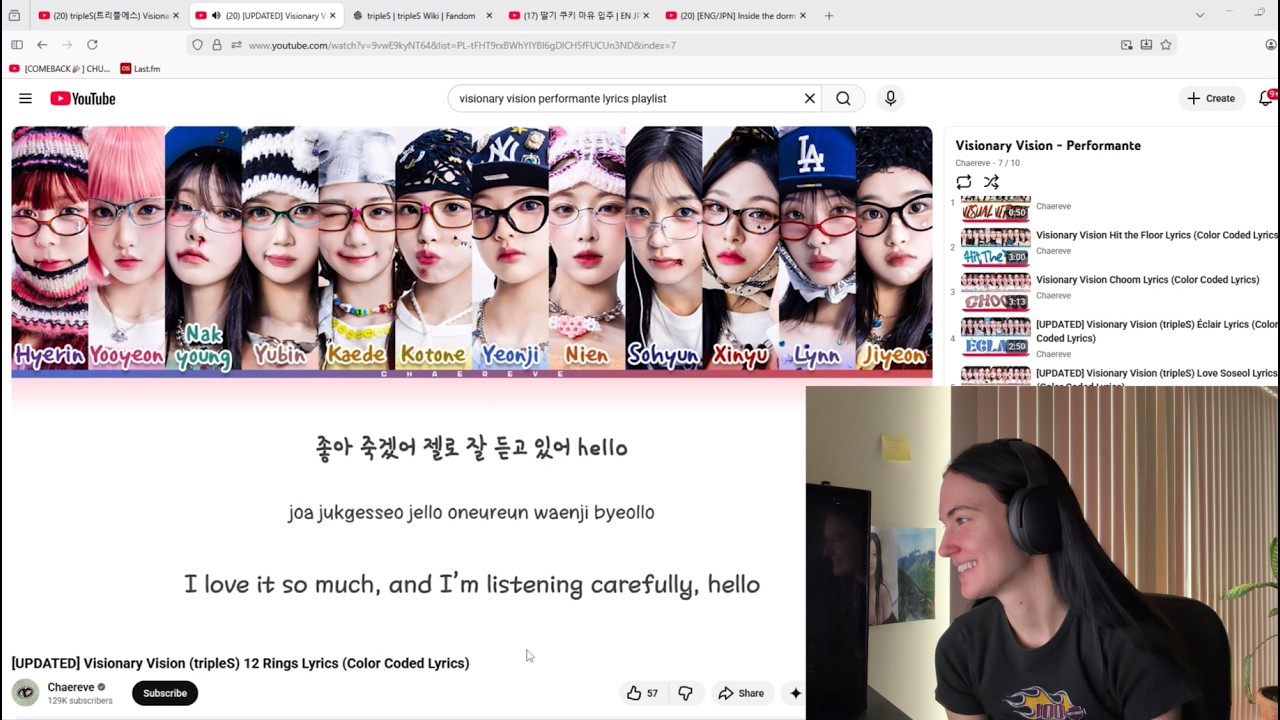Viewport: 1280px width, 720px height.
Task: Close the active Visionary Vision tab
Action: (332, 15)
